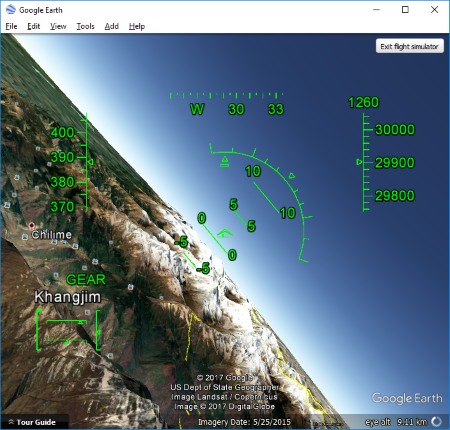Screen dimensions: 450x430
Task: Click the Imagery Date 5/25/2015 text
Action: (244, 422)
